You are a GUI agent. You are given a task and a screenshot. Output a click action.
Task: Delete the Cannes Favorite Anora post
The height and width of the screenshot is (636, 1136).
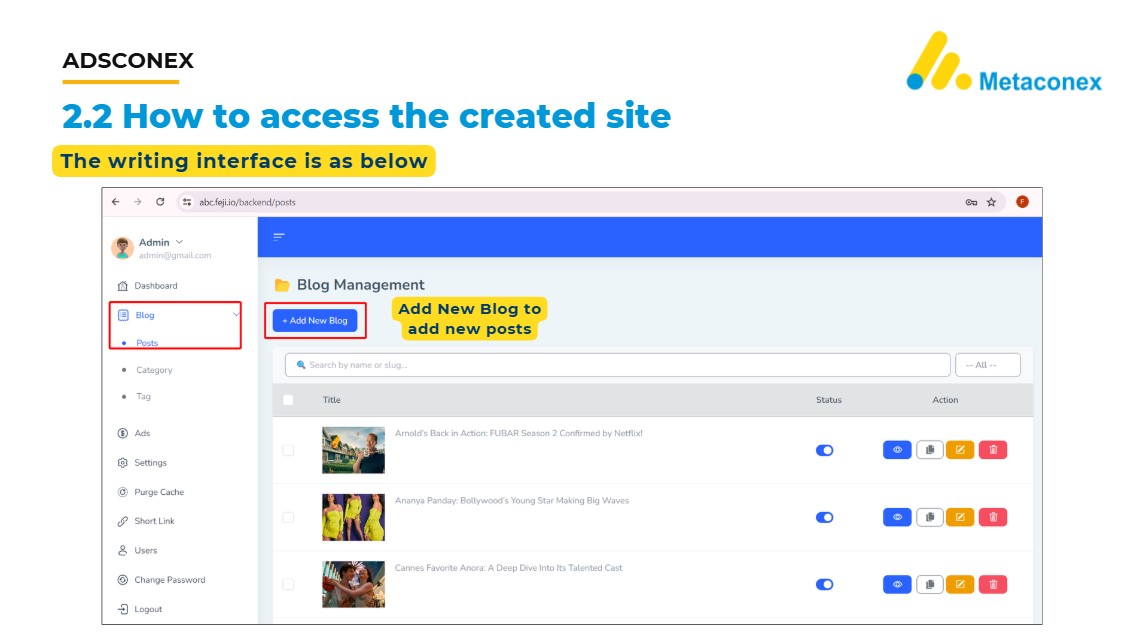tap(993, 584)
